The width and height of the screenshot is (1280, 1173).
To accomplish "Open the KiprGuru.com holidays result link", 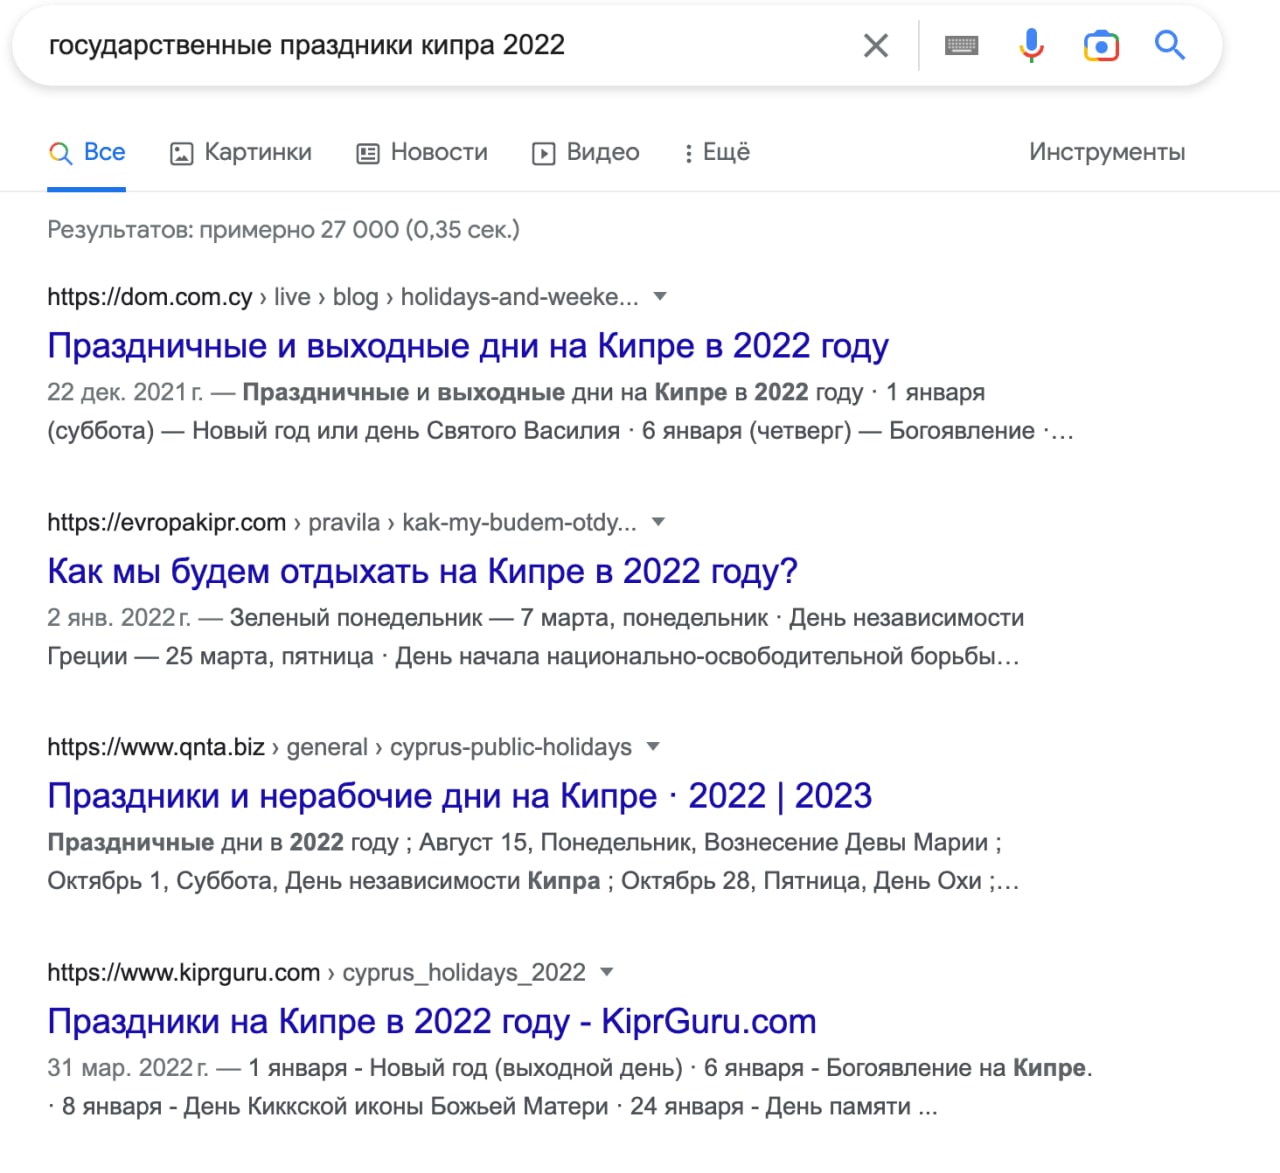I will click(431, 1021).
